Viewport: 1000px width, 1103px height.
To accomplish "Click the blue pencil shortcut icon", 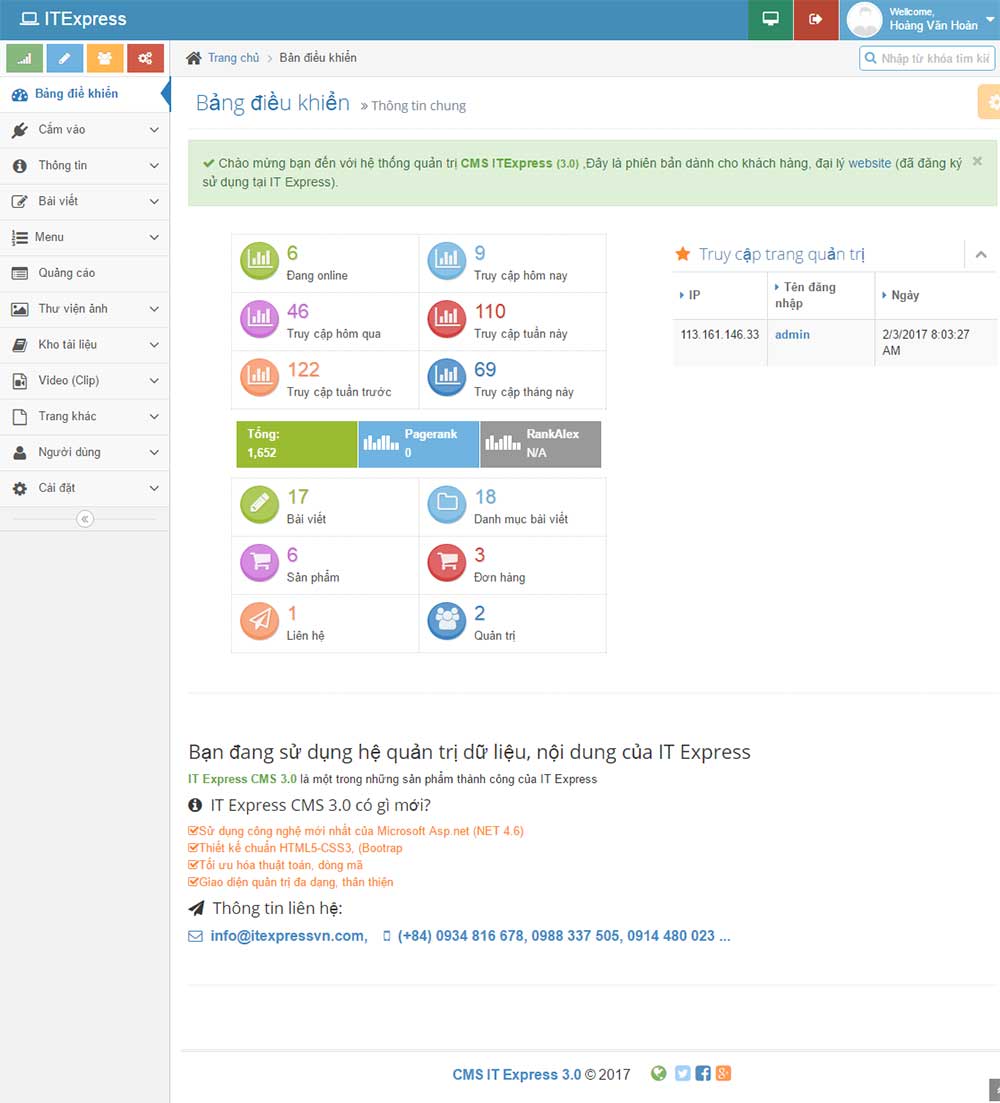I will tap(65, 58).
